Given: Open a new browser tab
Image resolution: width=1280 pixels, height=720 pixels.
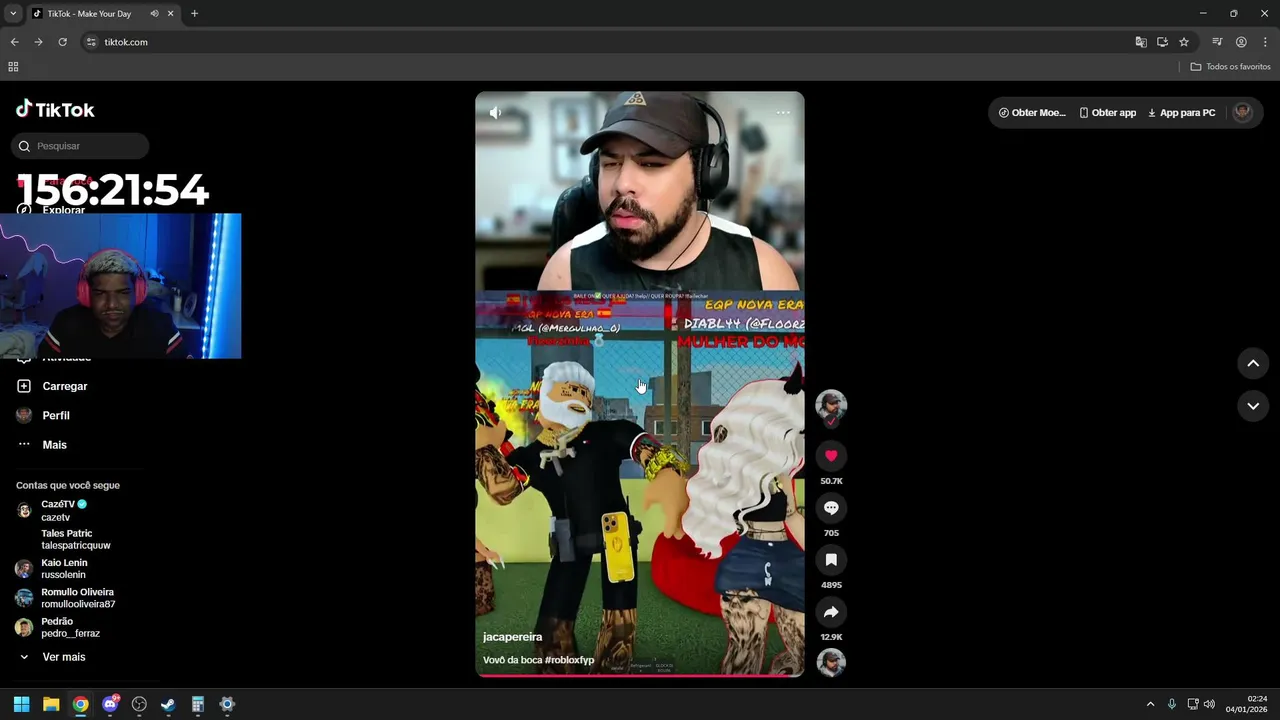Looking at the screenshot, I should (x=194, y=14).
